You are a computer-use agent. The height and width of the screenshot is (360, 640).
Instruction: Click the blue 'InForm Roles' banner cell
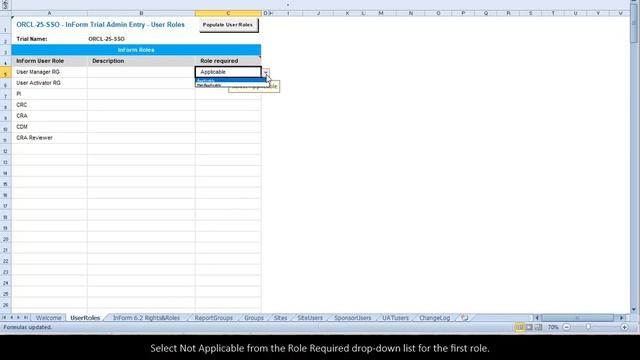pos(136,50)
